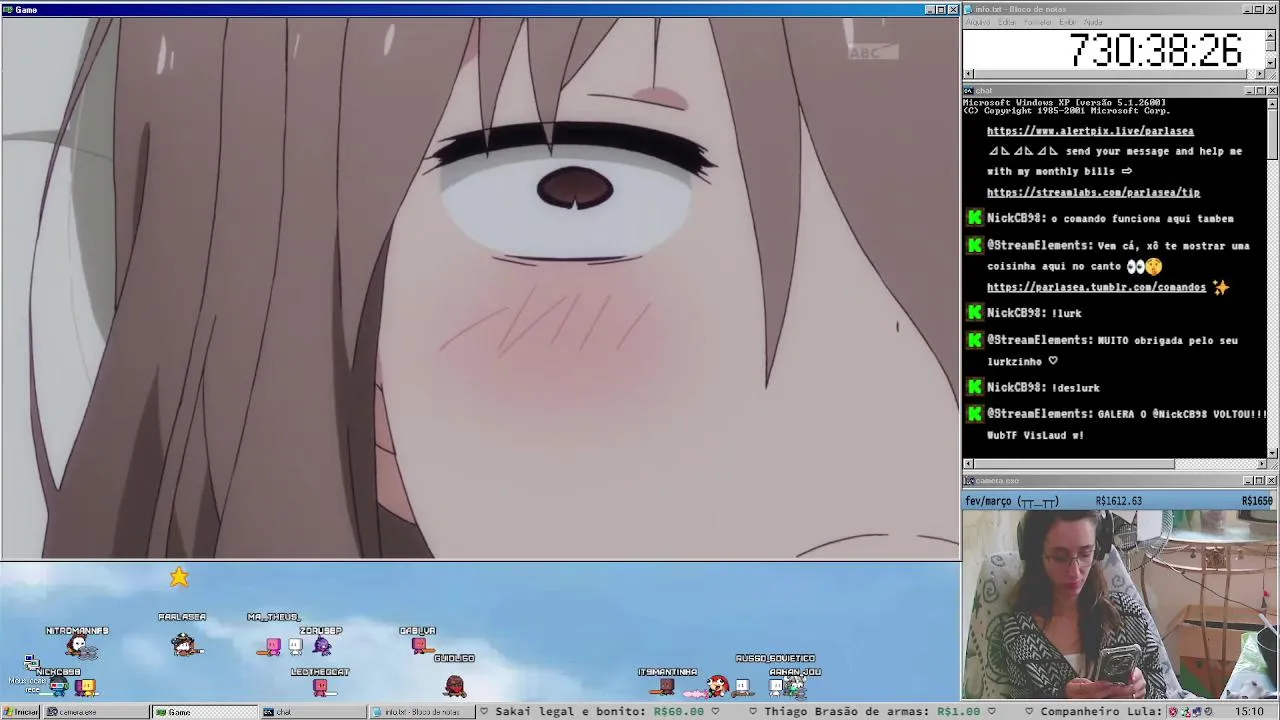
Task: Click the ITSMANTINHA avatar character
Action: pos(668,687)
